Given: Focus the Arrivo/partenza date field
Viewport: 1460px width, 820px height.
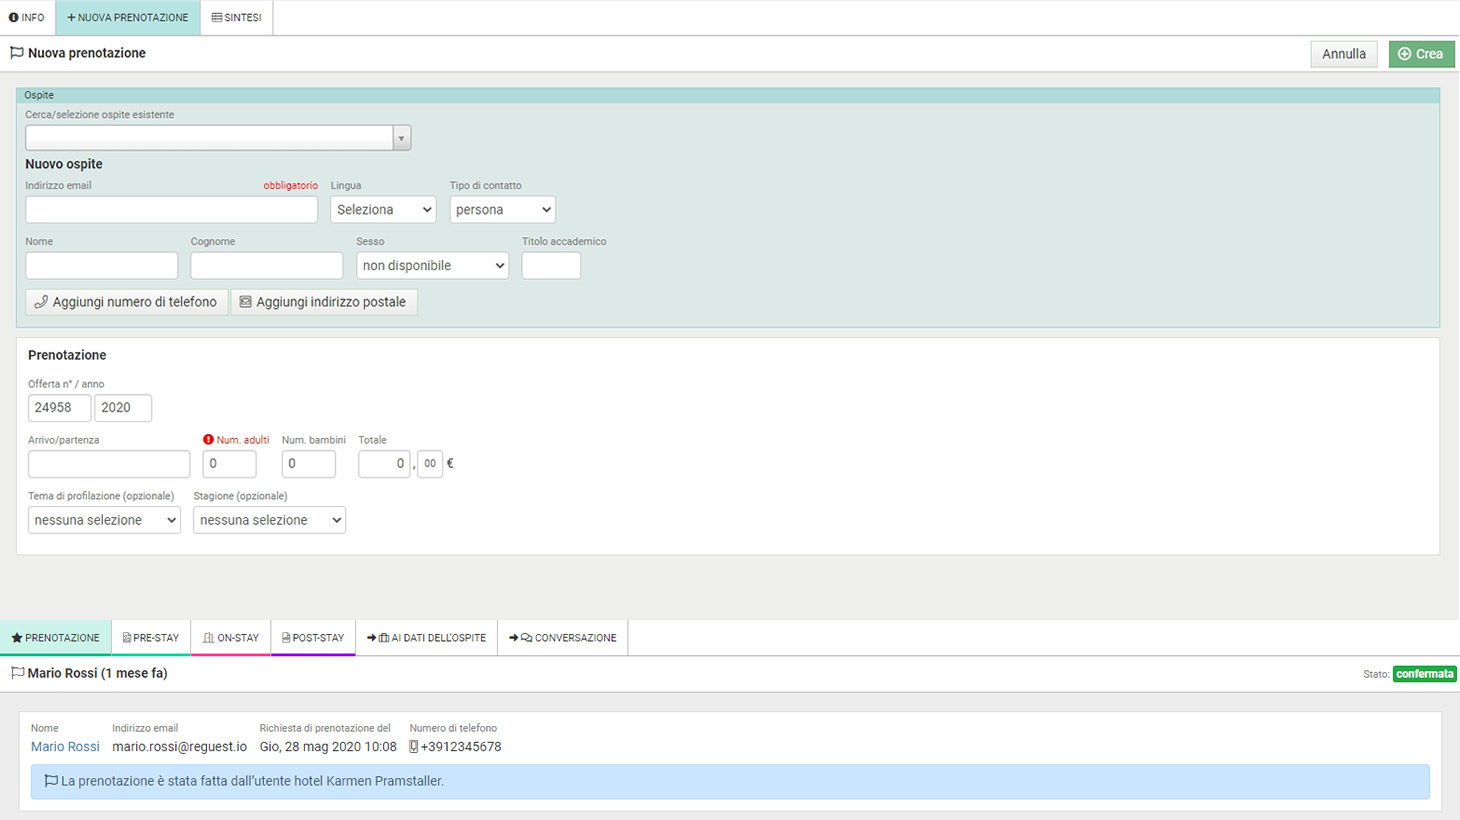Looking at the screenshot, I should 109,464.
